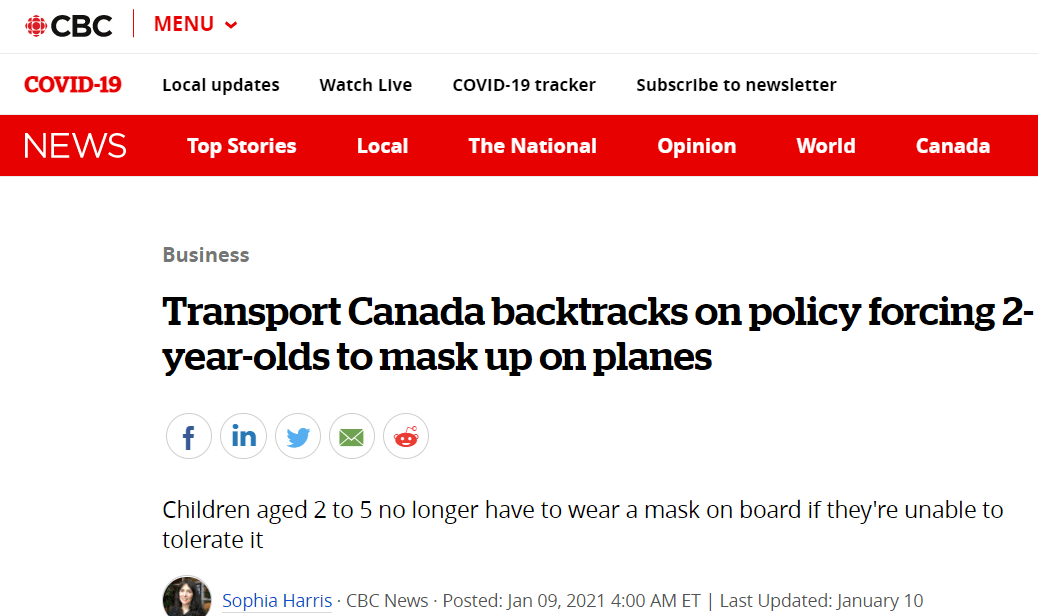Image resolution: width=1038 pixels, height=616 pixels.
Task: Share article on Twitter
Action: (297, 437)
